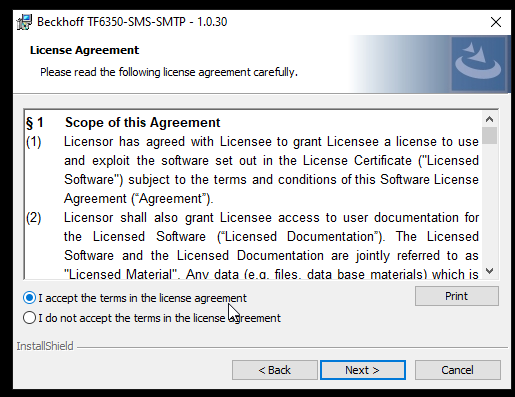
Task: Click inside paragraph (1) of the license text
Action: click(271, 170)
